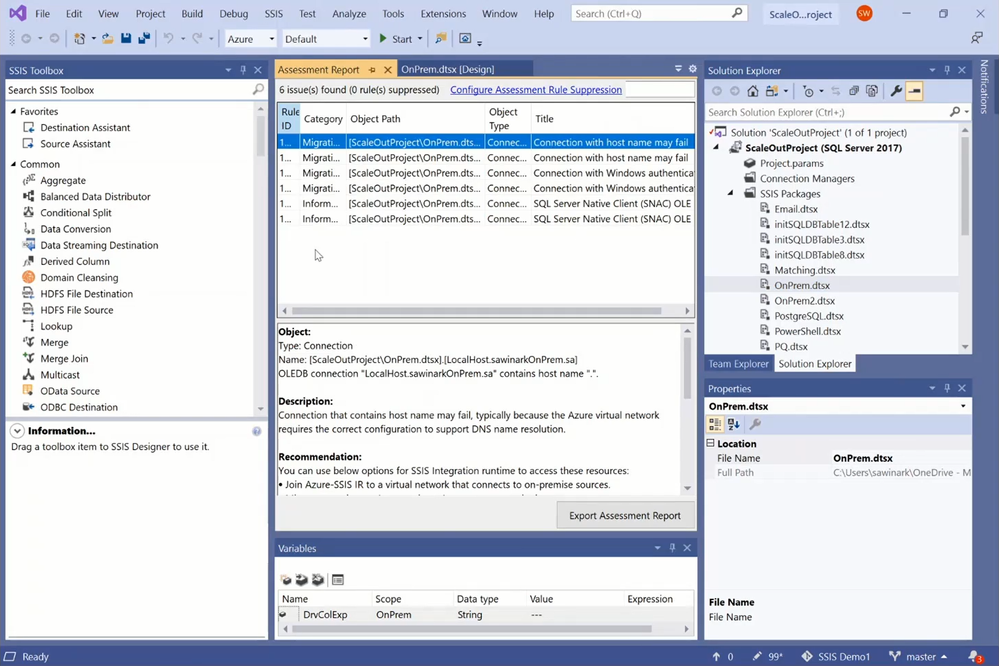Click the wrench Properties icon in Solution Explorer
This screenshot has height=666, width=999.
click(x=896, y=91)
